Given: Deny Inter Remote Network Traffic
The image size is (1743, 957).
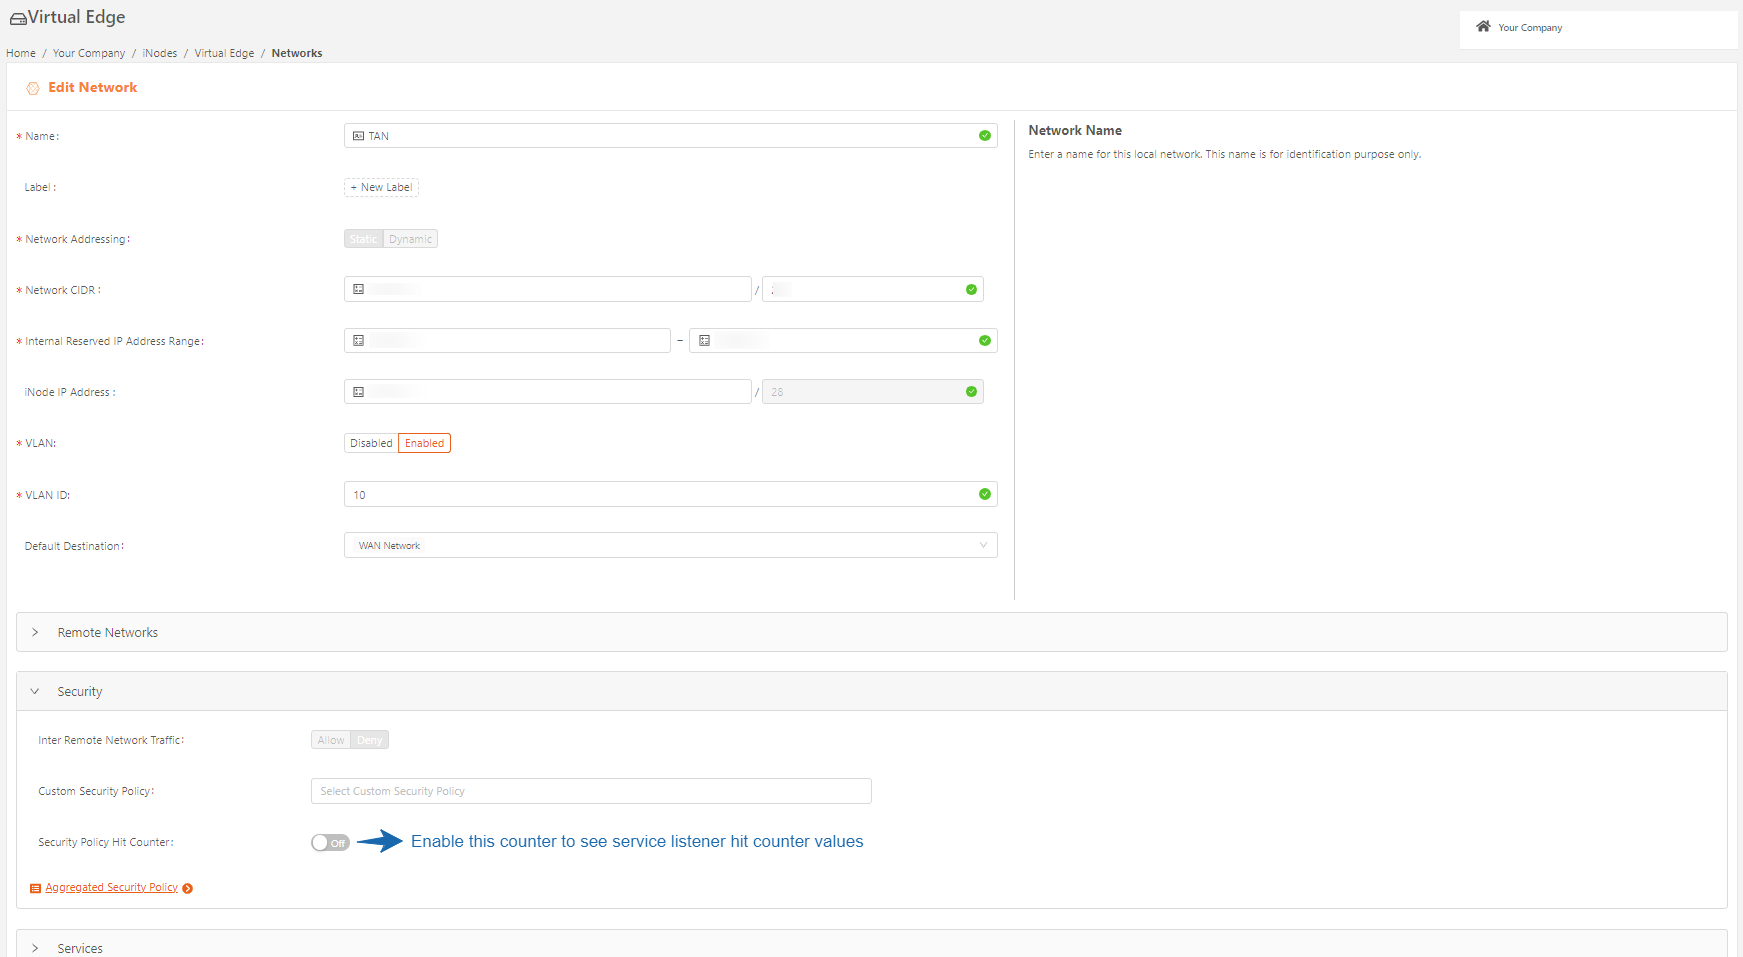Looking at the screenshot, I should pyautogui.click(x=370, y=740).
